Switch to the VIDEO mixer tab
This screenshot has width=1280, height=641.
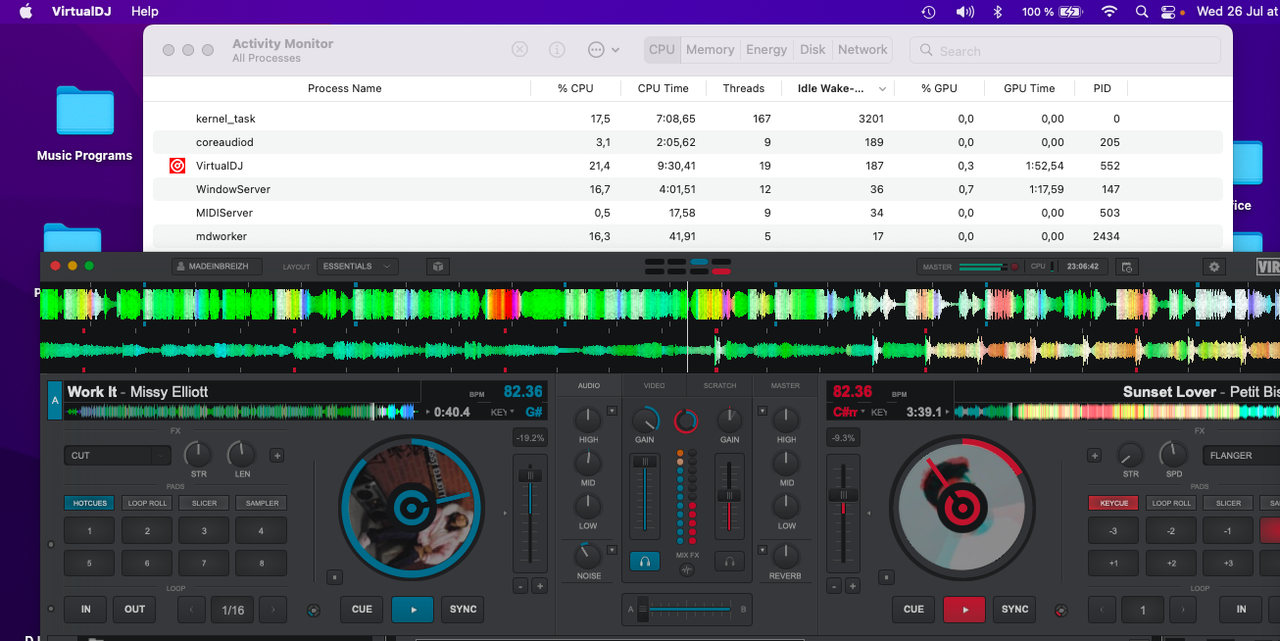654,385
